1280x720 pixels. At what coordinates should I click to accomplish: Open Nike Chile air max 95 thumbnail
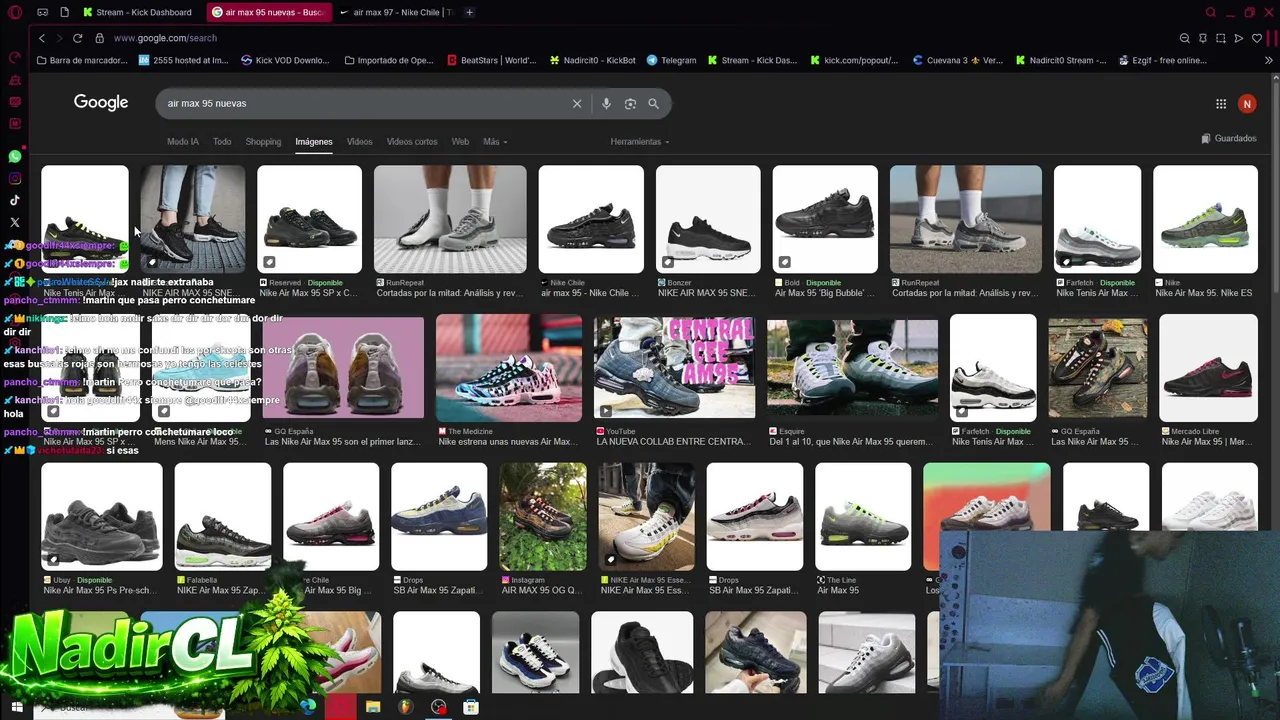point(591,219)
